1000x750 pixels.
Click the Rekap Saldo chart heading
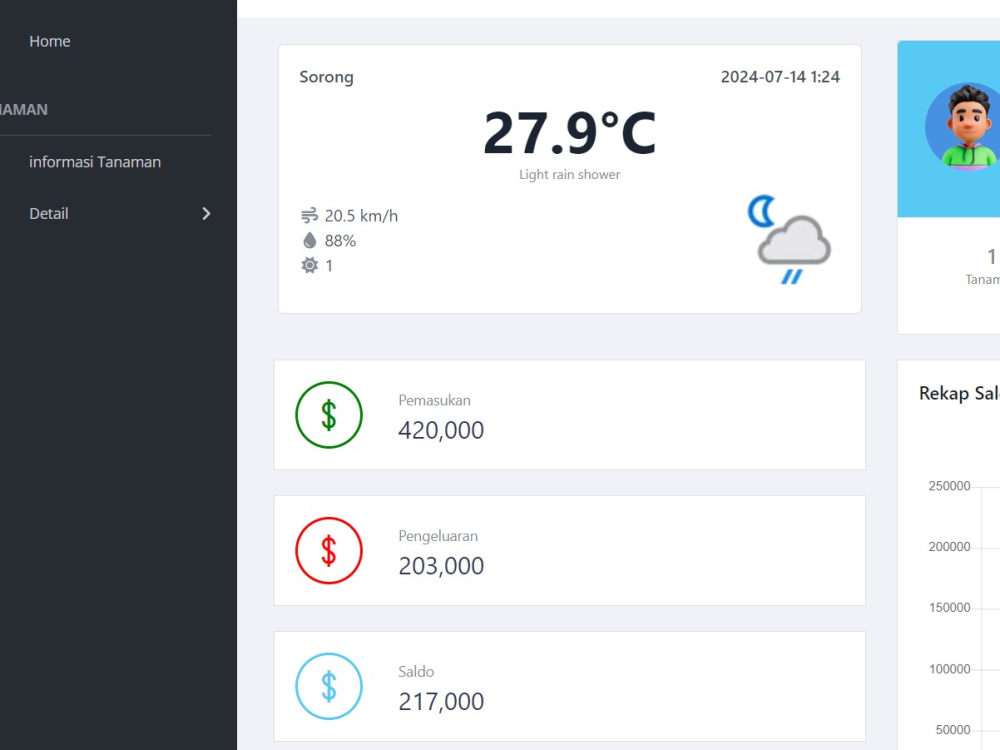point(959,393)
